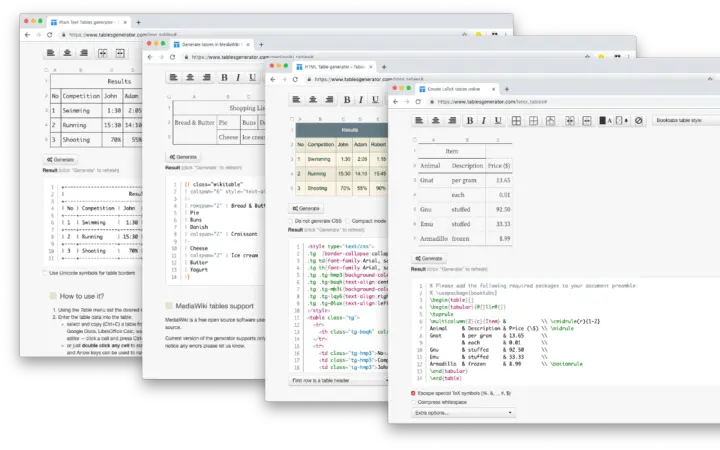
Task: Toggle bold in the MediaWiki window
Action: click(x=224, y=78)
